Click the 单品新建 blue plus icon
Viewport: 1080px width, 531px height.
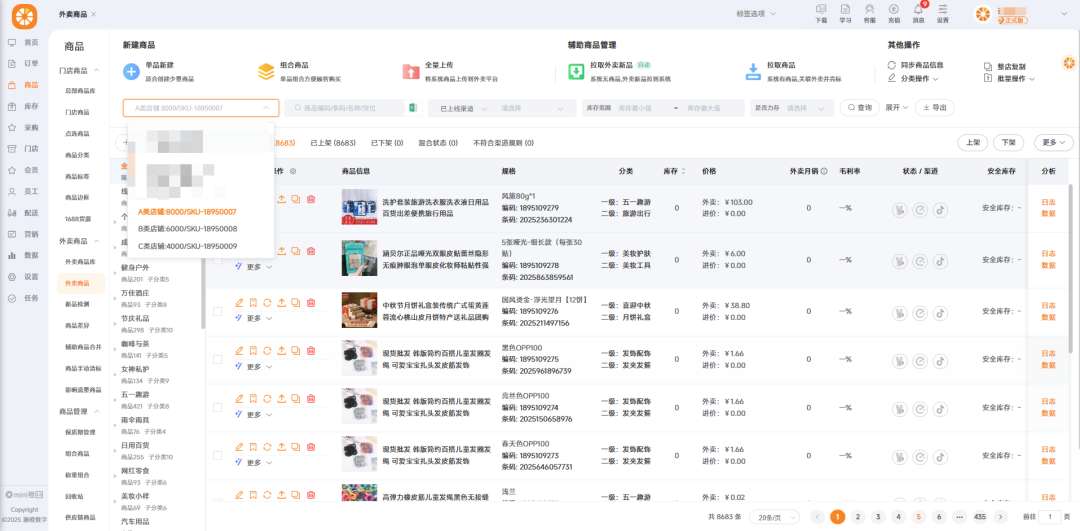(131, 71)
